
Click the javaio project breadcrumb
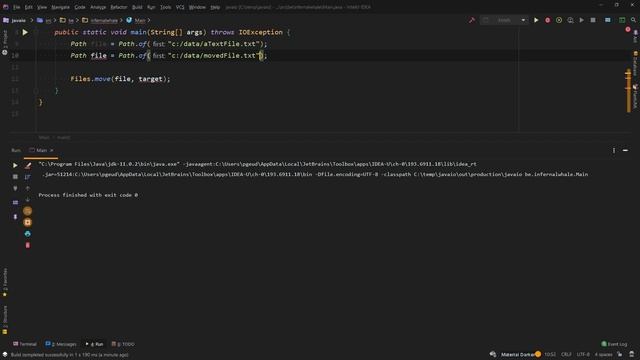point(15,20)
